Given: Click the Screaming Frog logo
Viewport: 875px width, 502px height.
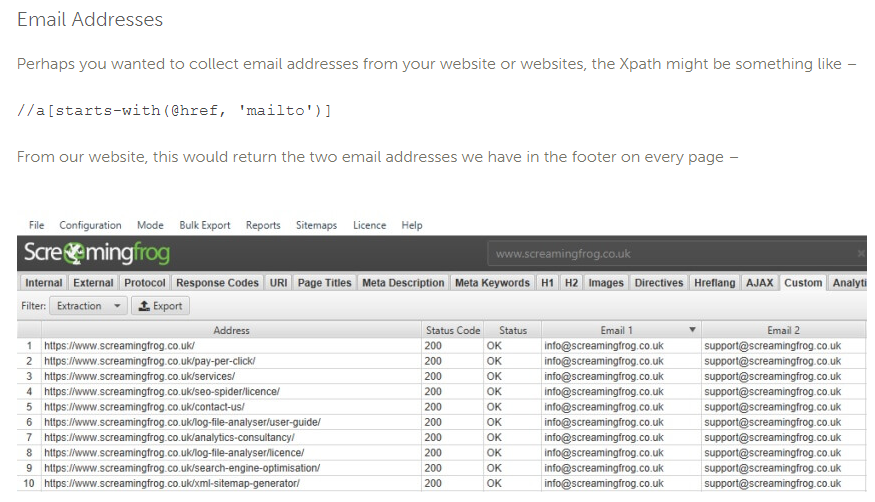Looking at the screenshot, I should (x=97, y=253).
